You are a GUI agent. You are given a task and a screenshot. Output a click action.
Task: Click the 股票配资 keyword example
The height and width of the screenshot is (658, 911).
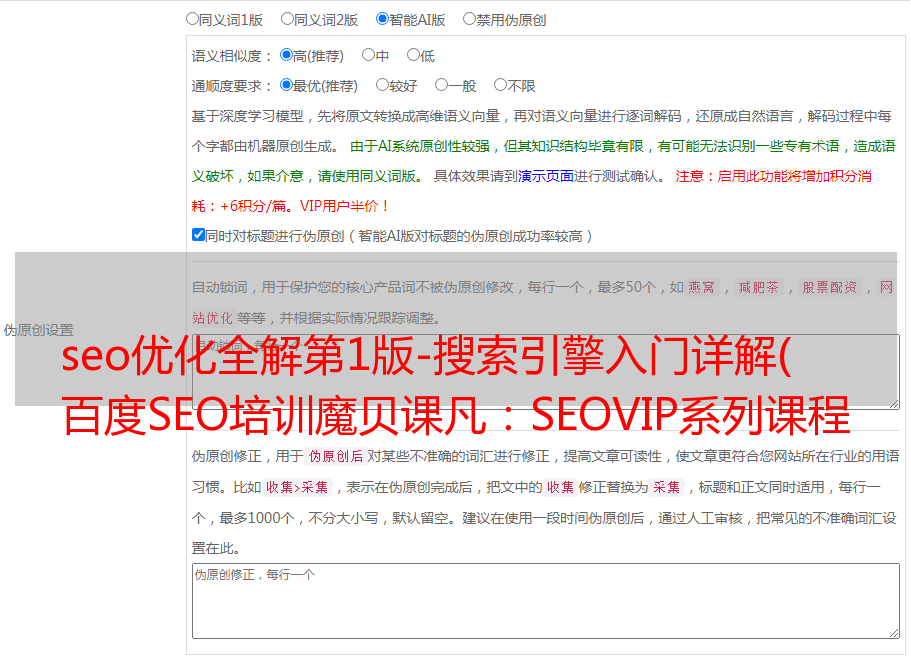pos(830,287)
